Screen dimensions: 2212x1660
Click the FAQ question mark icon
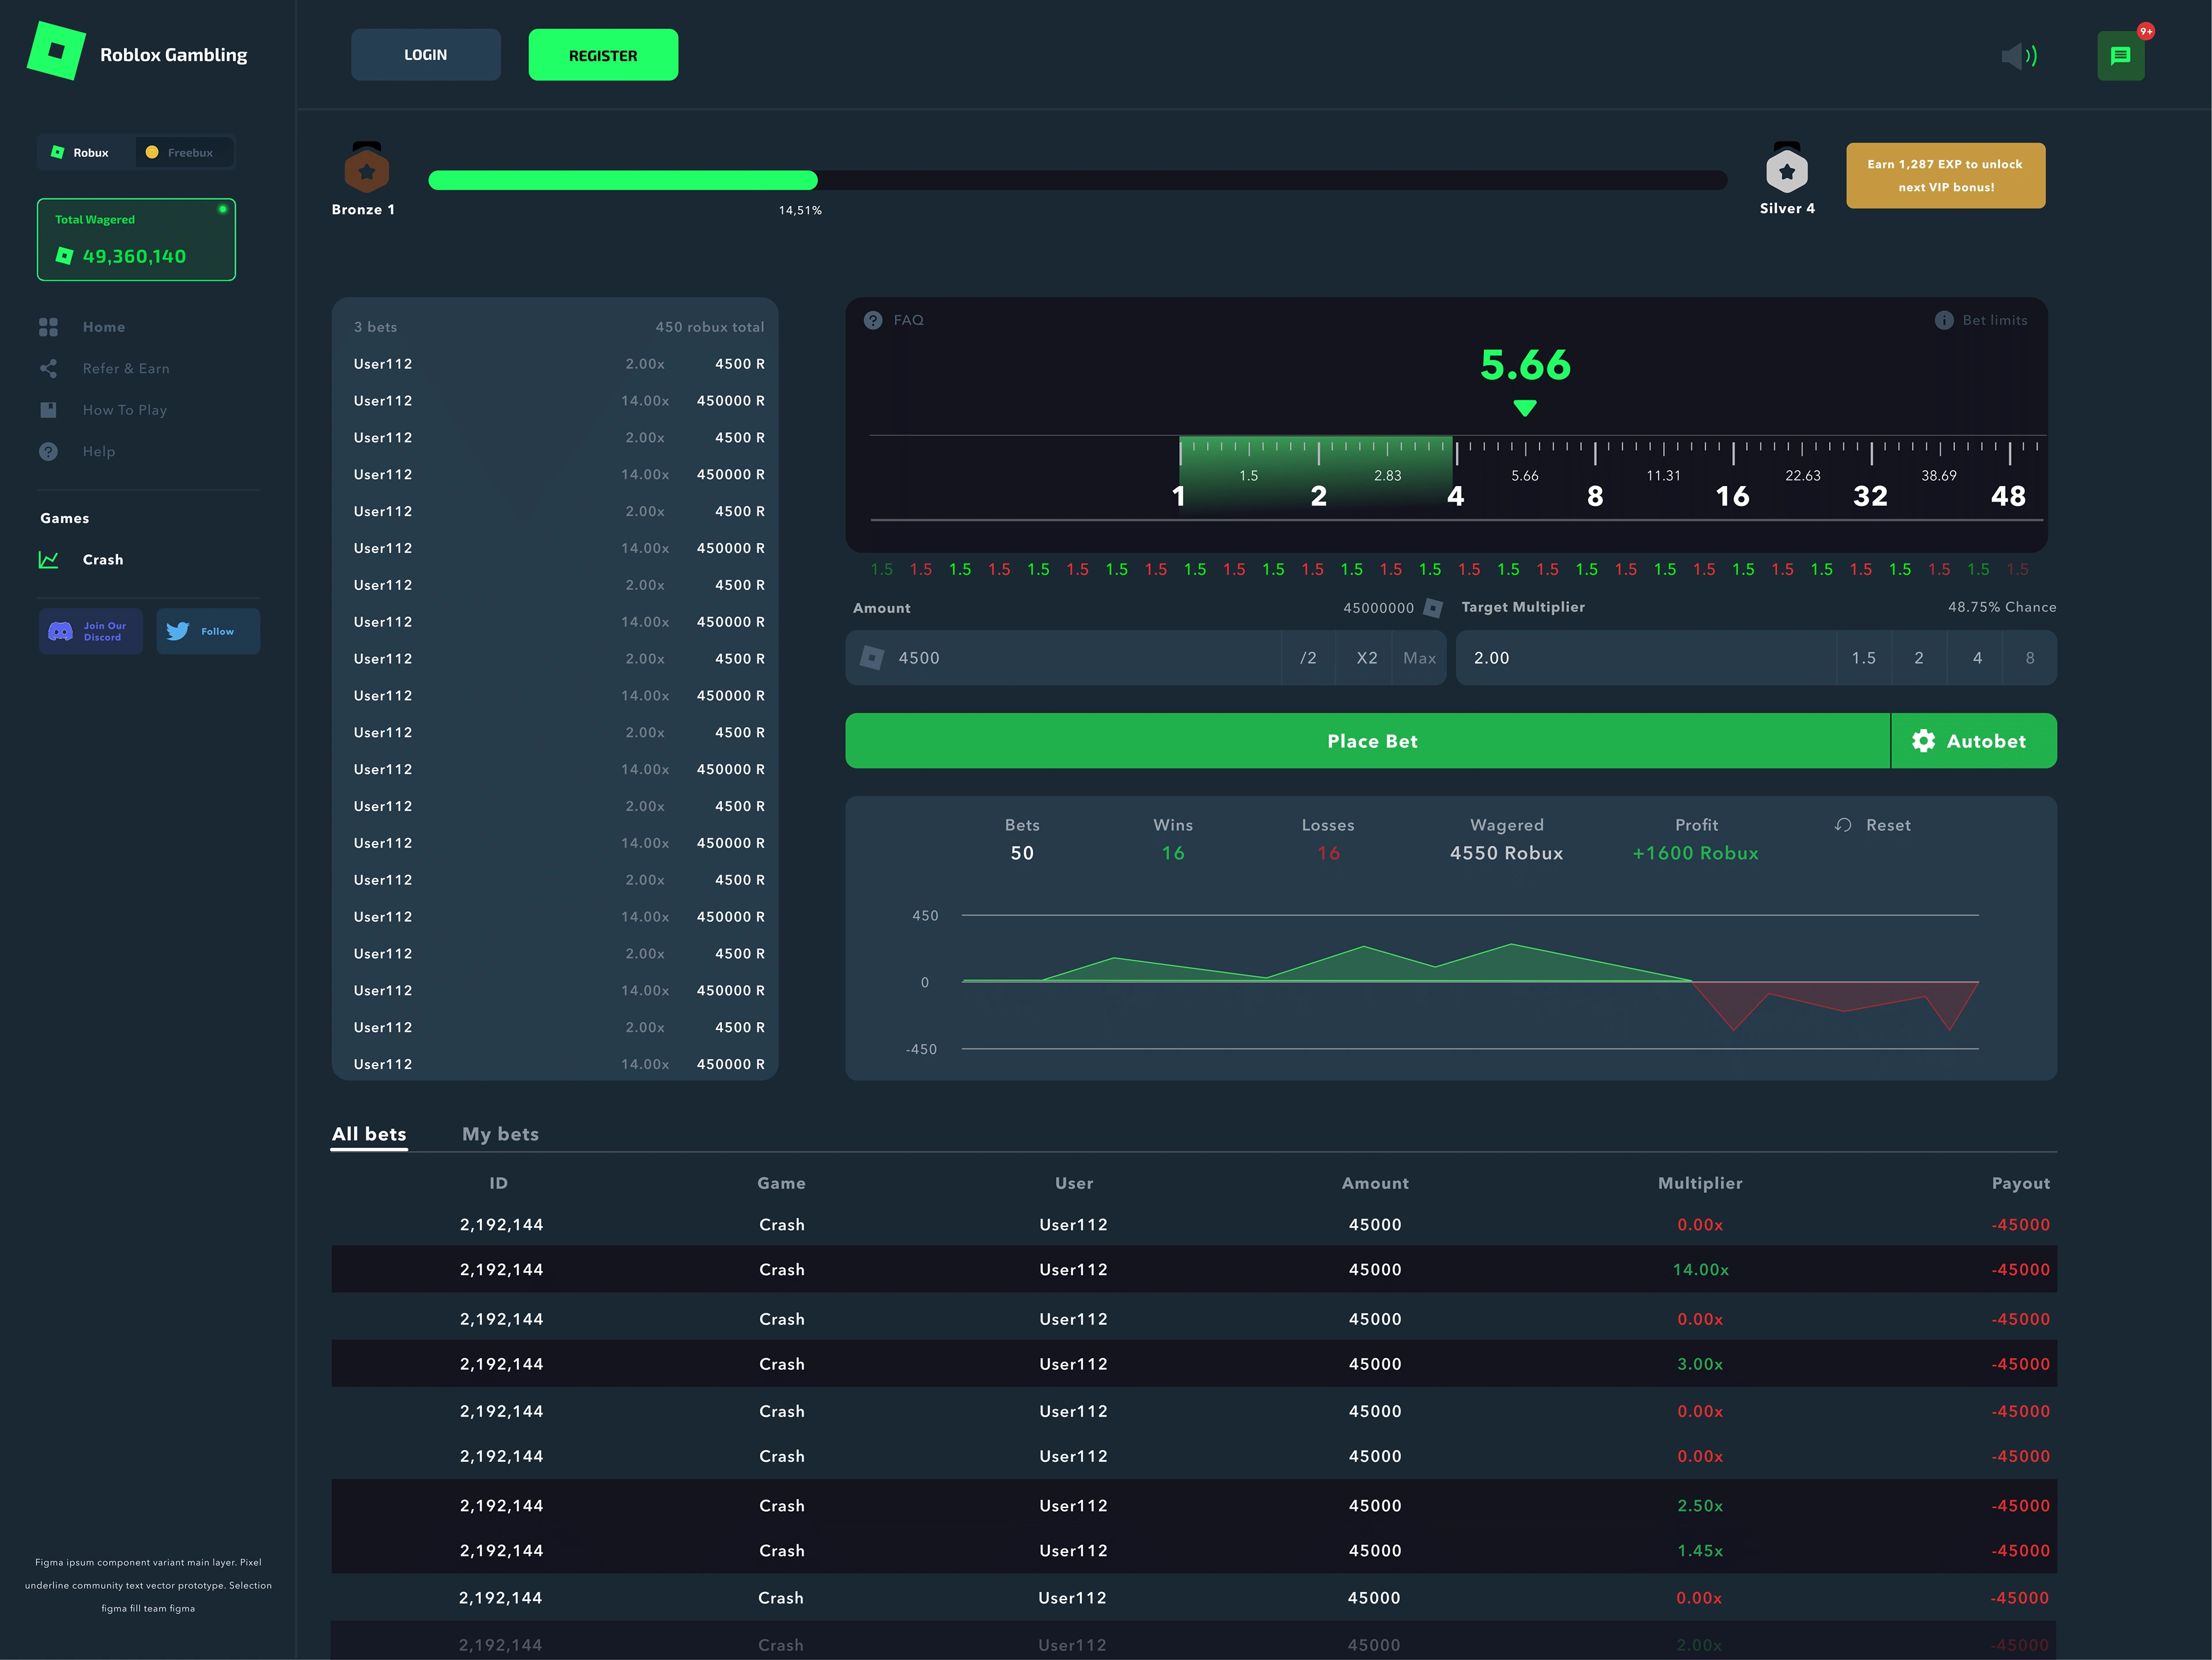(873, 320)
